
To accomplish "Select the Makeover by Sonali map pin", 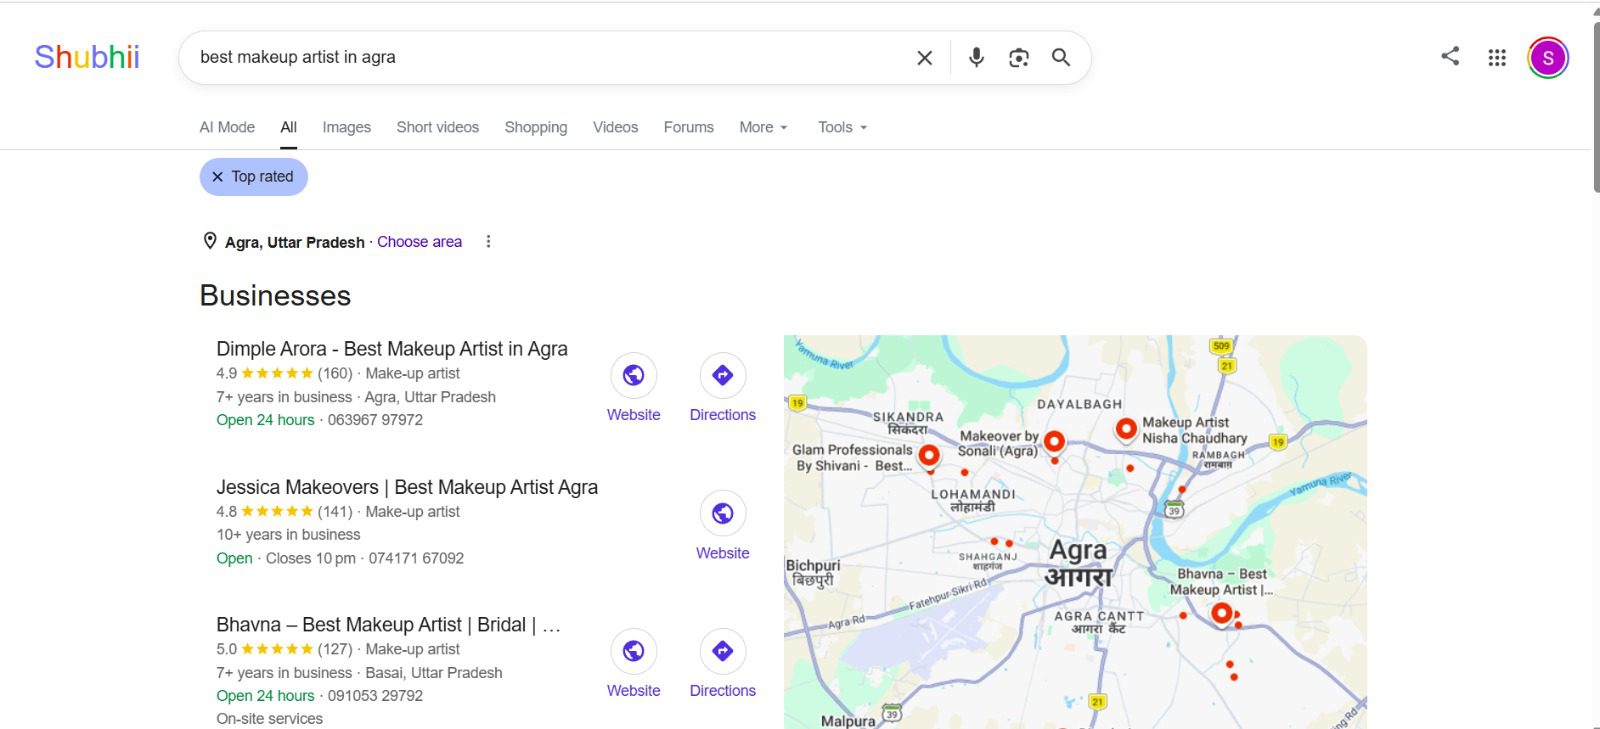I will 1054,443.
